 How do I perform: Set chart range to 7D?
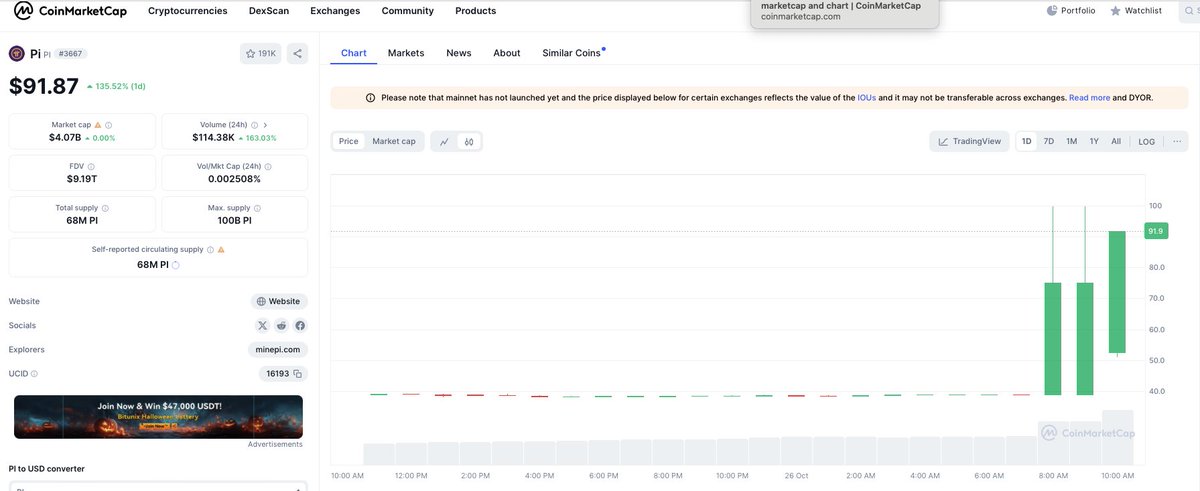pyautogui.click(x=1048, y=141)
